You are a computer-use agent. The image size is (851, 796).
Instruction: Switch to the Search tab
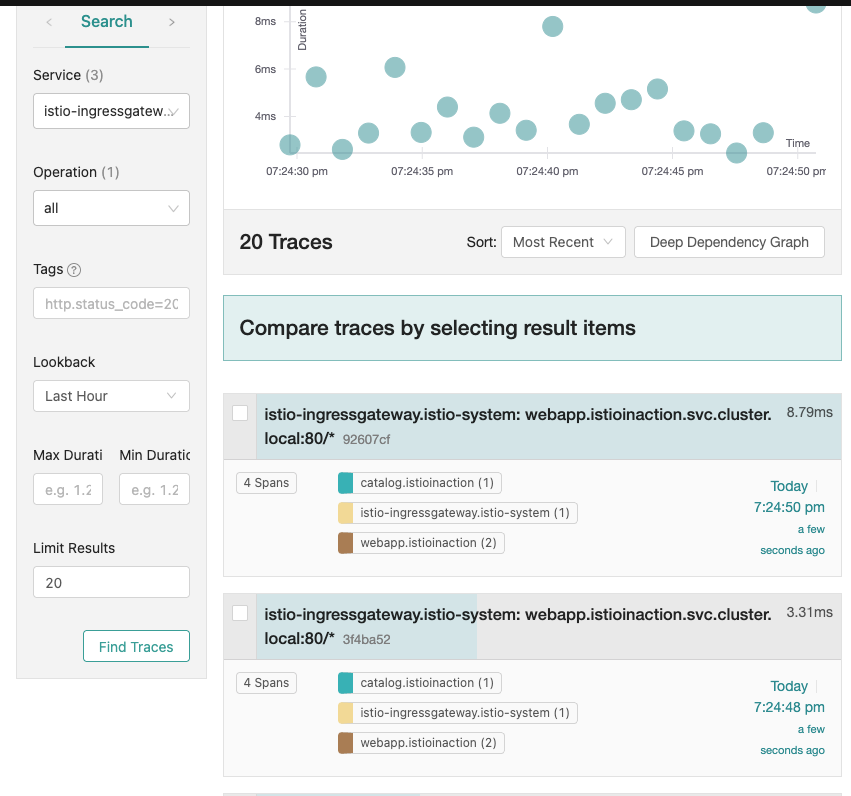[x=107, y=22]
